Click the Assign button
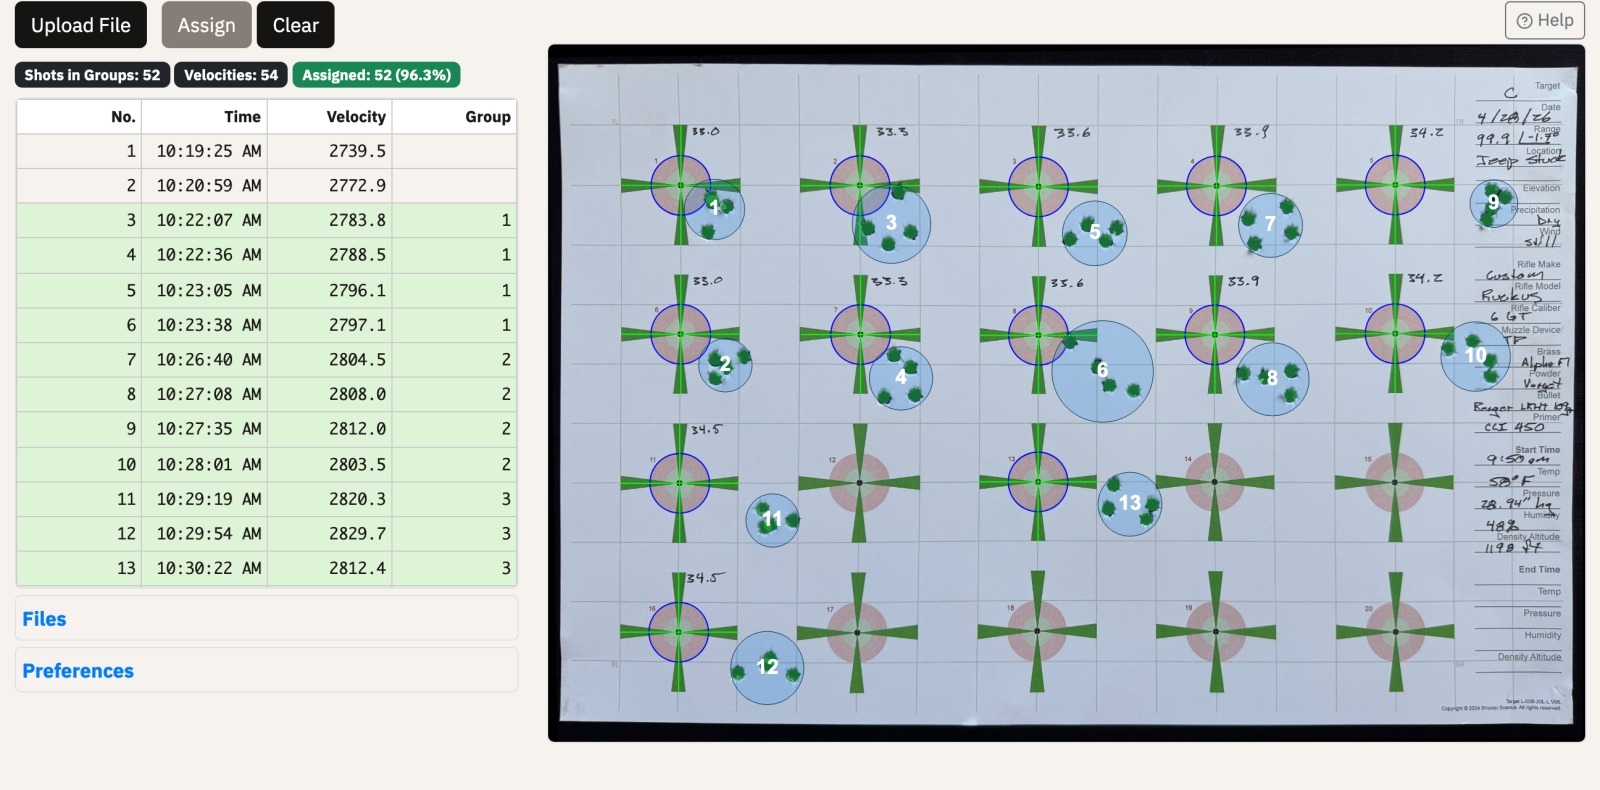 [207, 25]
